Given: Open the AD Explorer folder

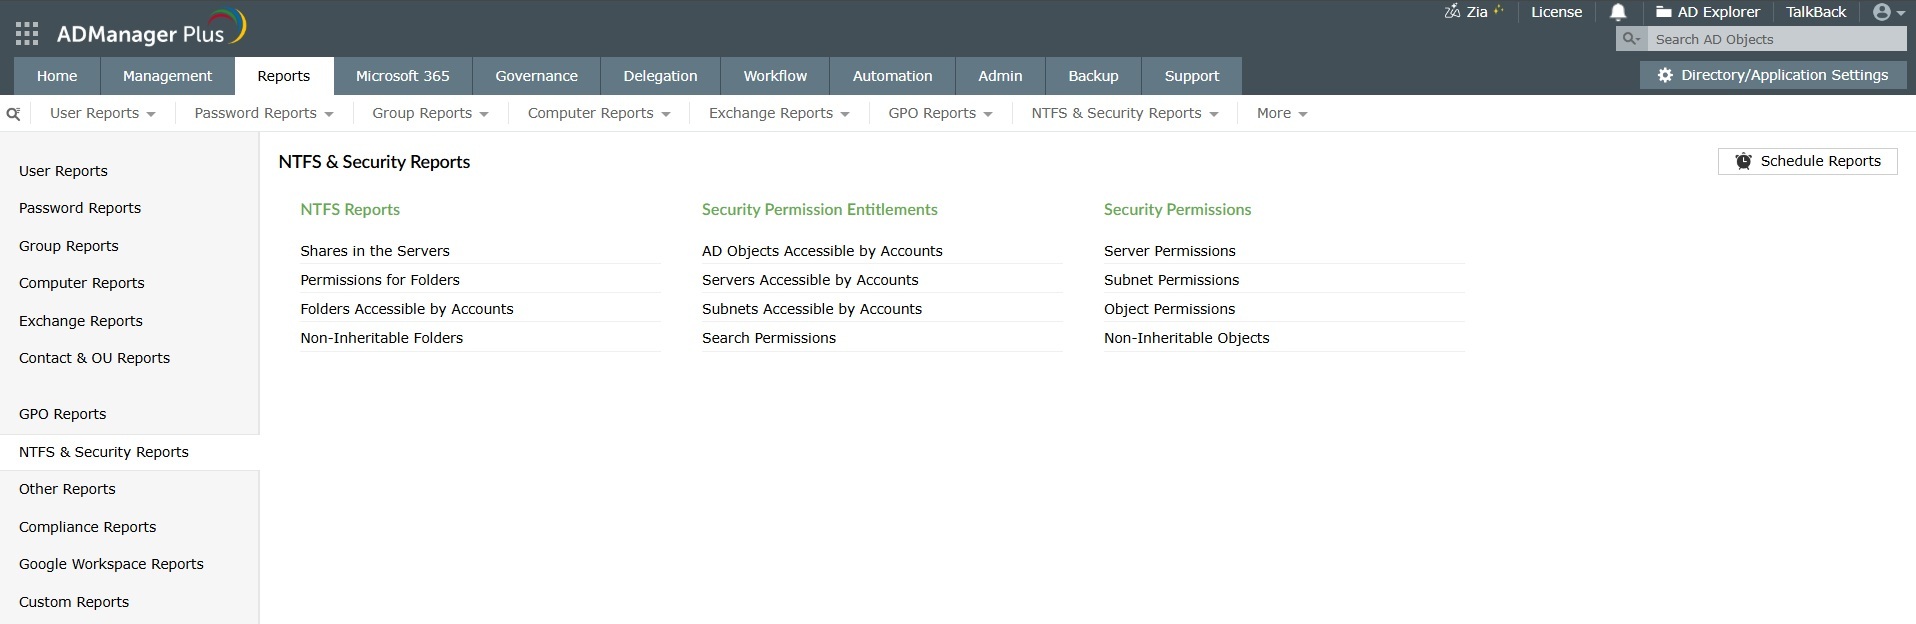Looking at the screenshot, I should click(1708, 12).
